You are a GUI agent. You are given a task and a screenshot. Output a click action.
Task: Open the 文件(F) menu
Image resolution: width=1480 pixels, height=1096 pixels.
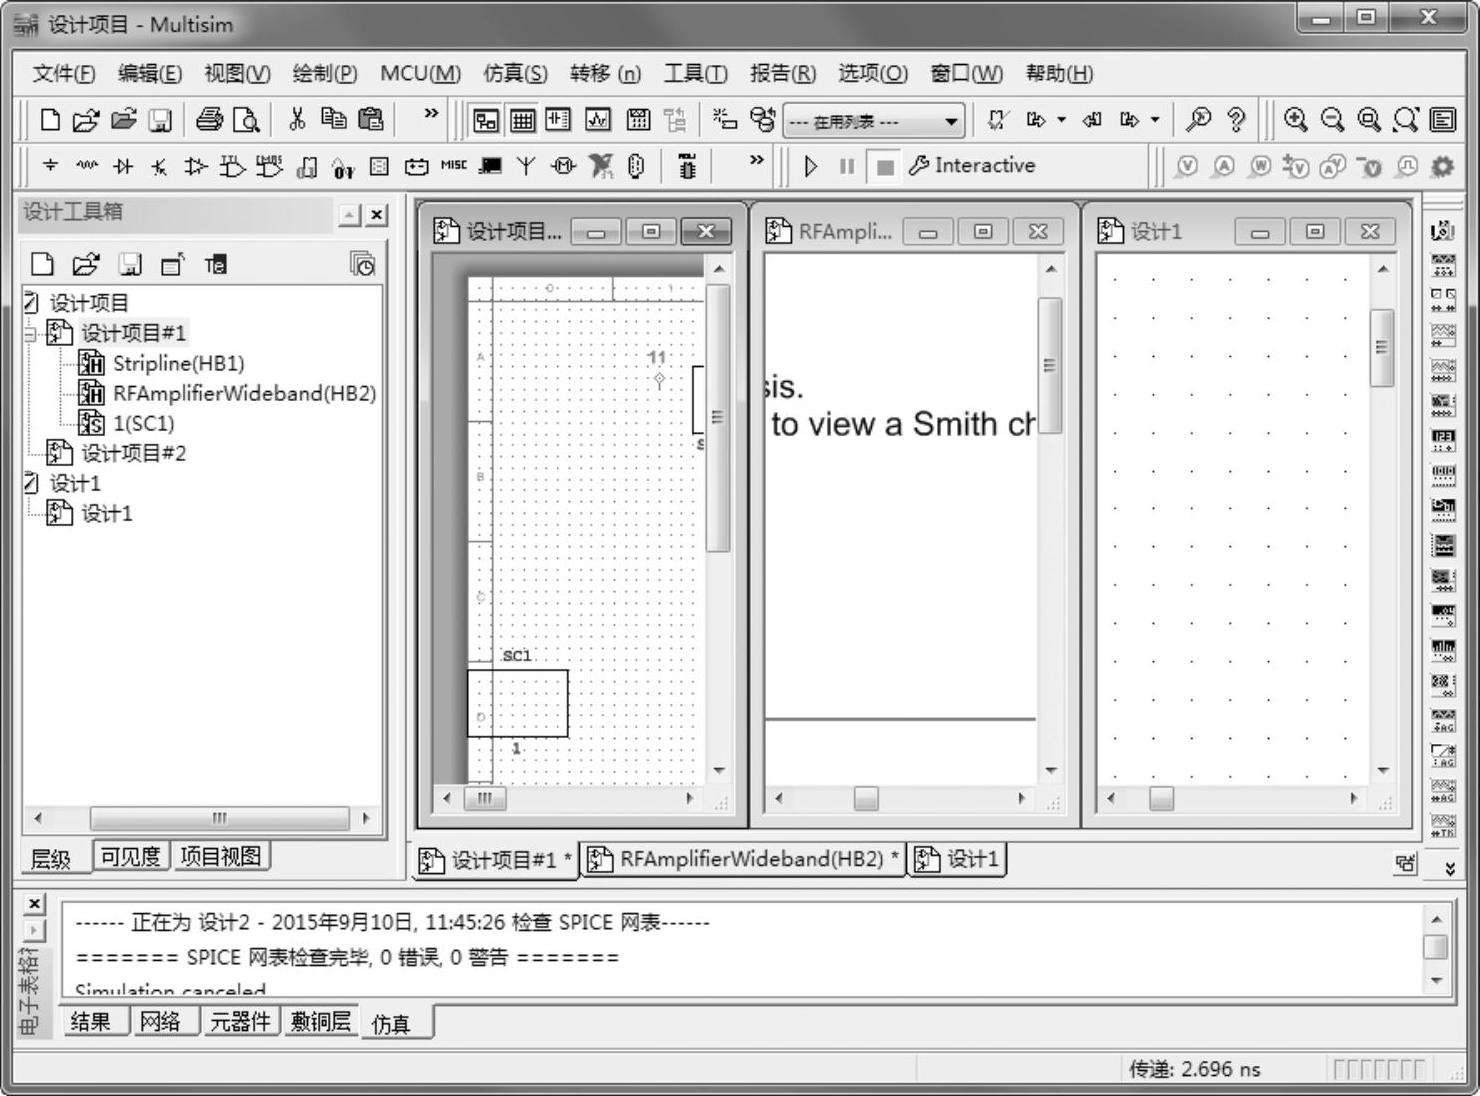pos(64,73)
